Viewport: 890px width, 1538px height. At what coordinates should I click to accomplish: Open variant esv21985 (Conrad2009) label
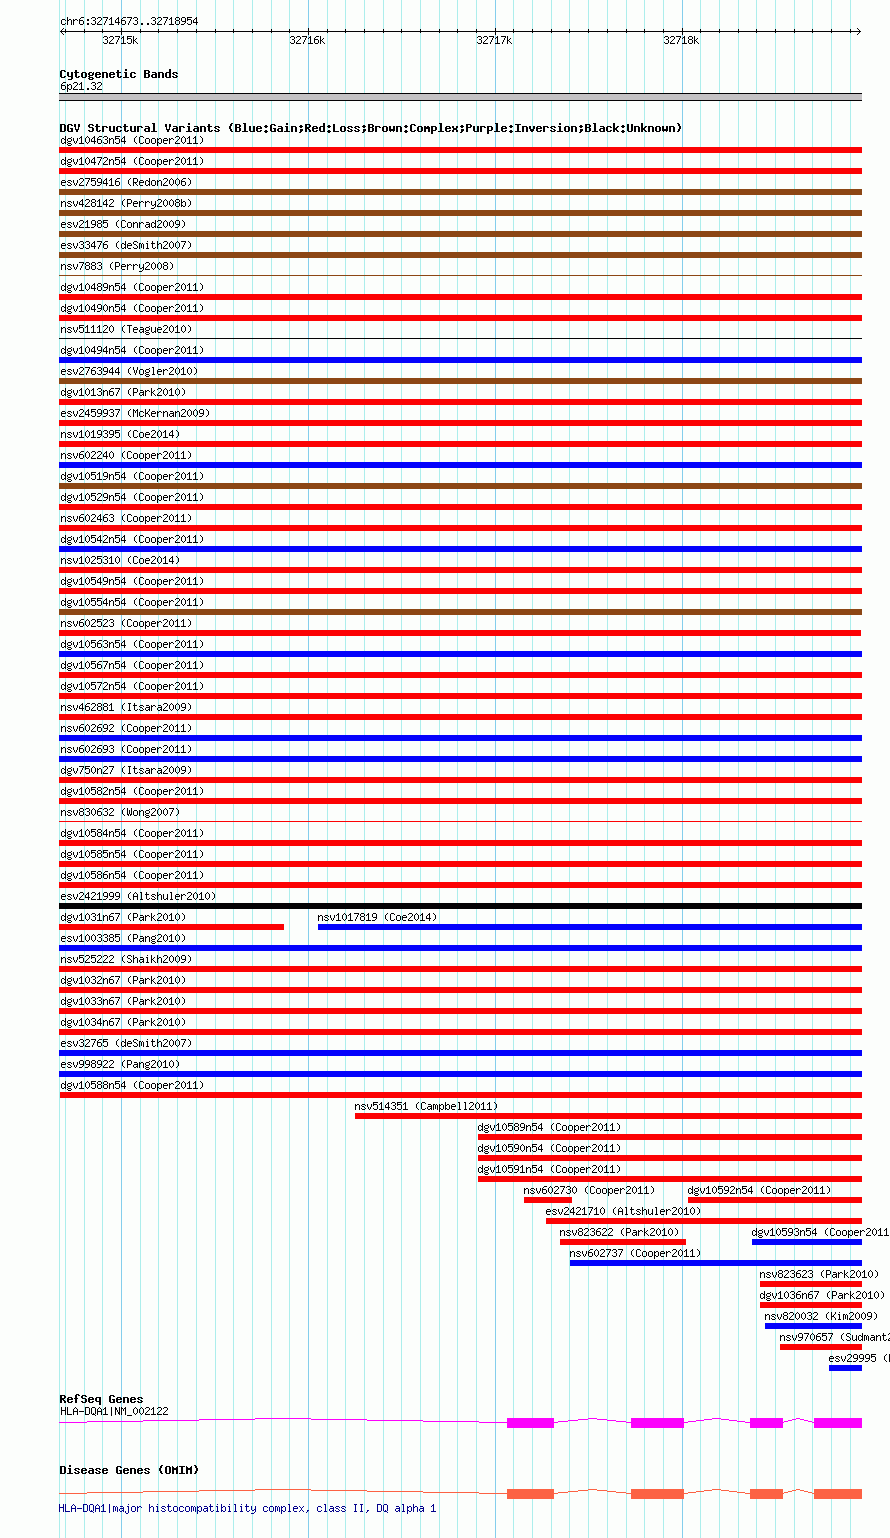click(x=123, y=224)
